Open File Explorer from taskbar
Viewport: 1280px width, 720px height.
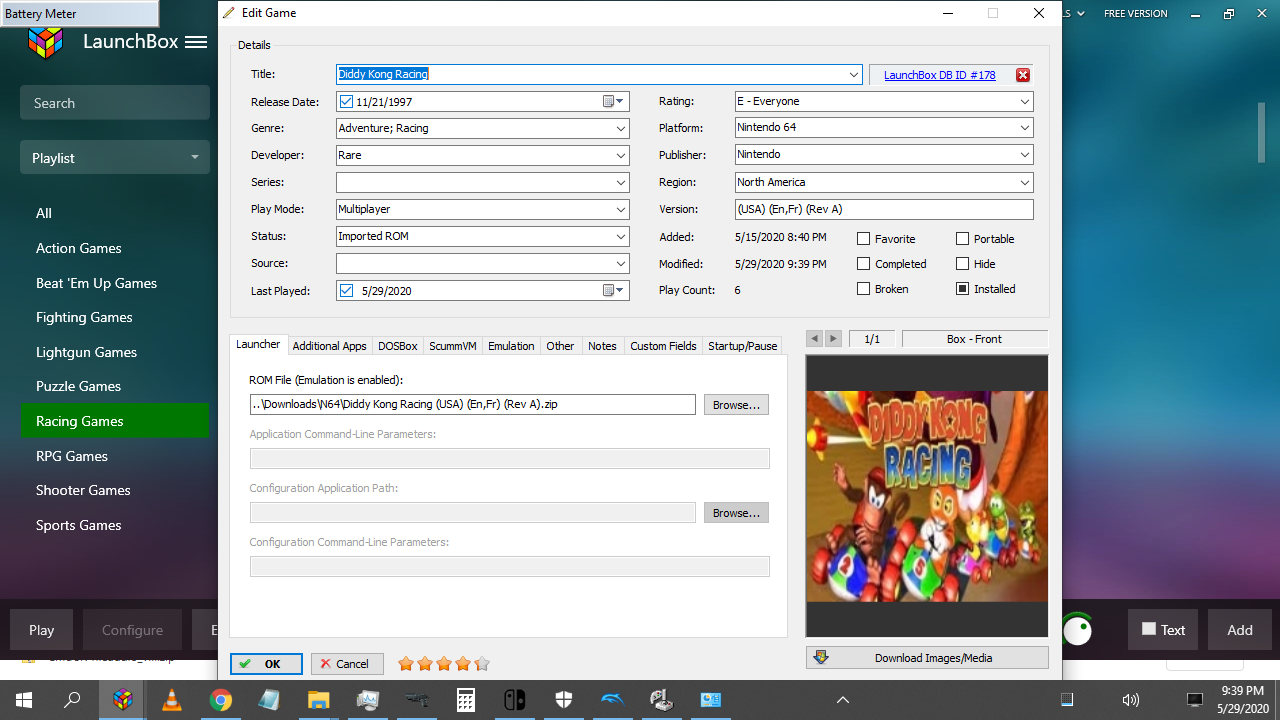click(318, 700)
